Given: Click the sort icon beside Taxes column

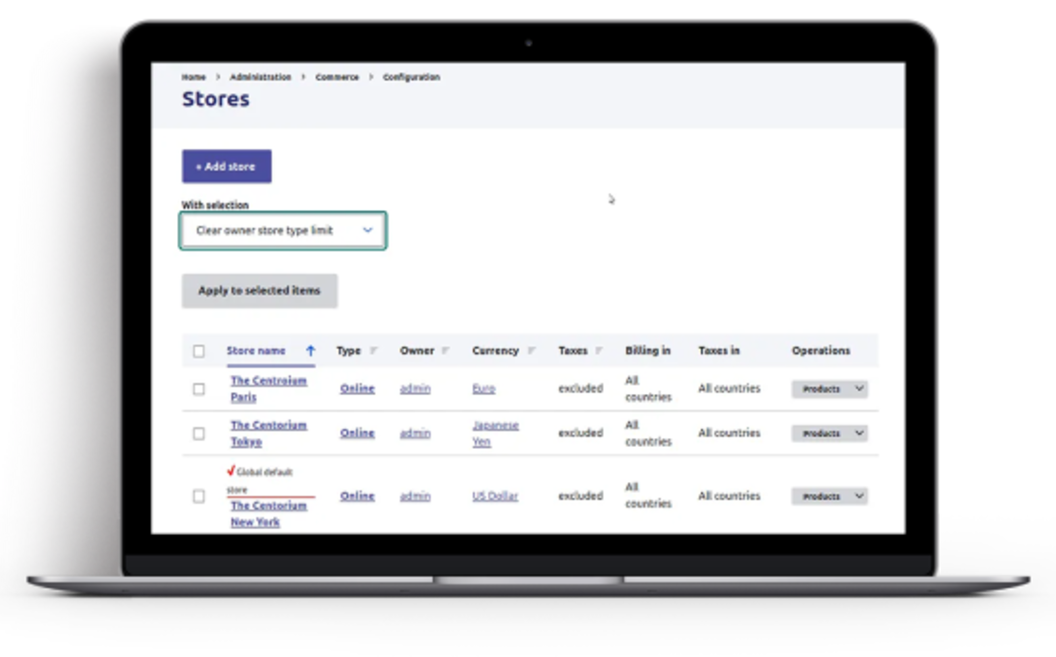Looking at the screenshot, I should pos(599,351).
